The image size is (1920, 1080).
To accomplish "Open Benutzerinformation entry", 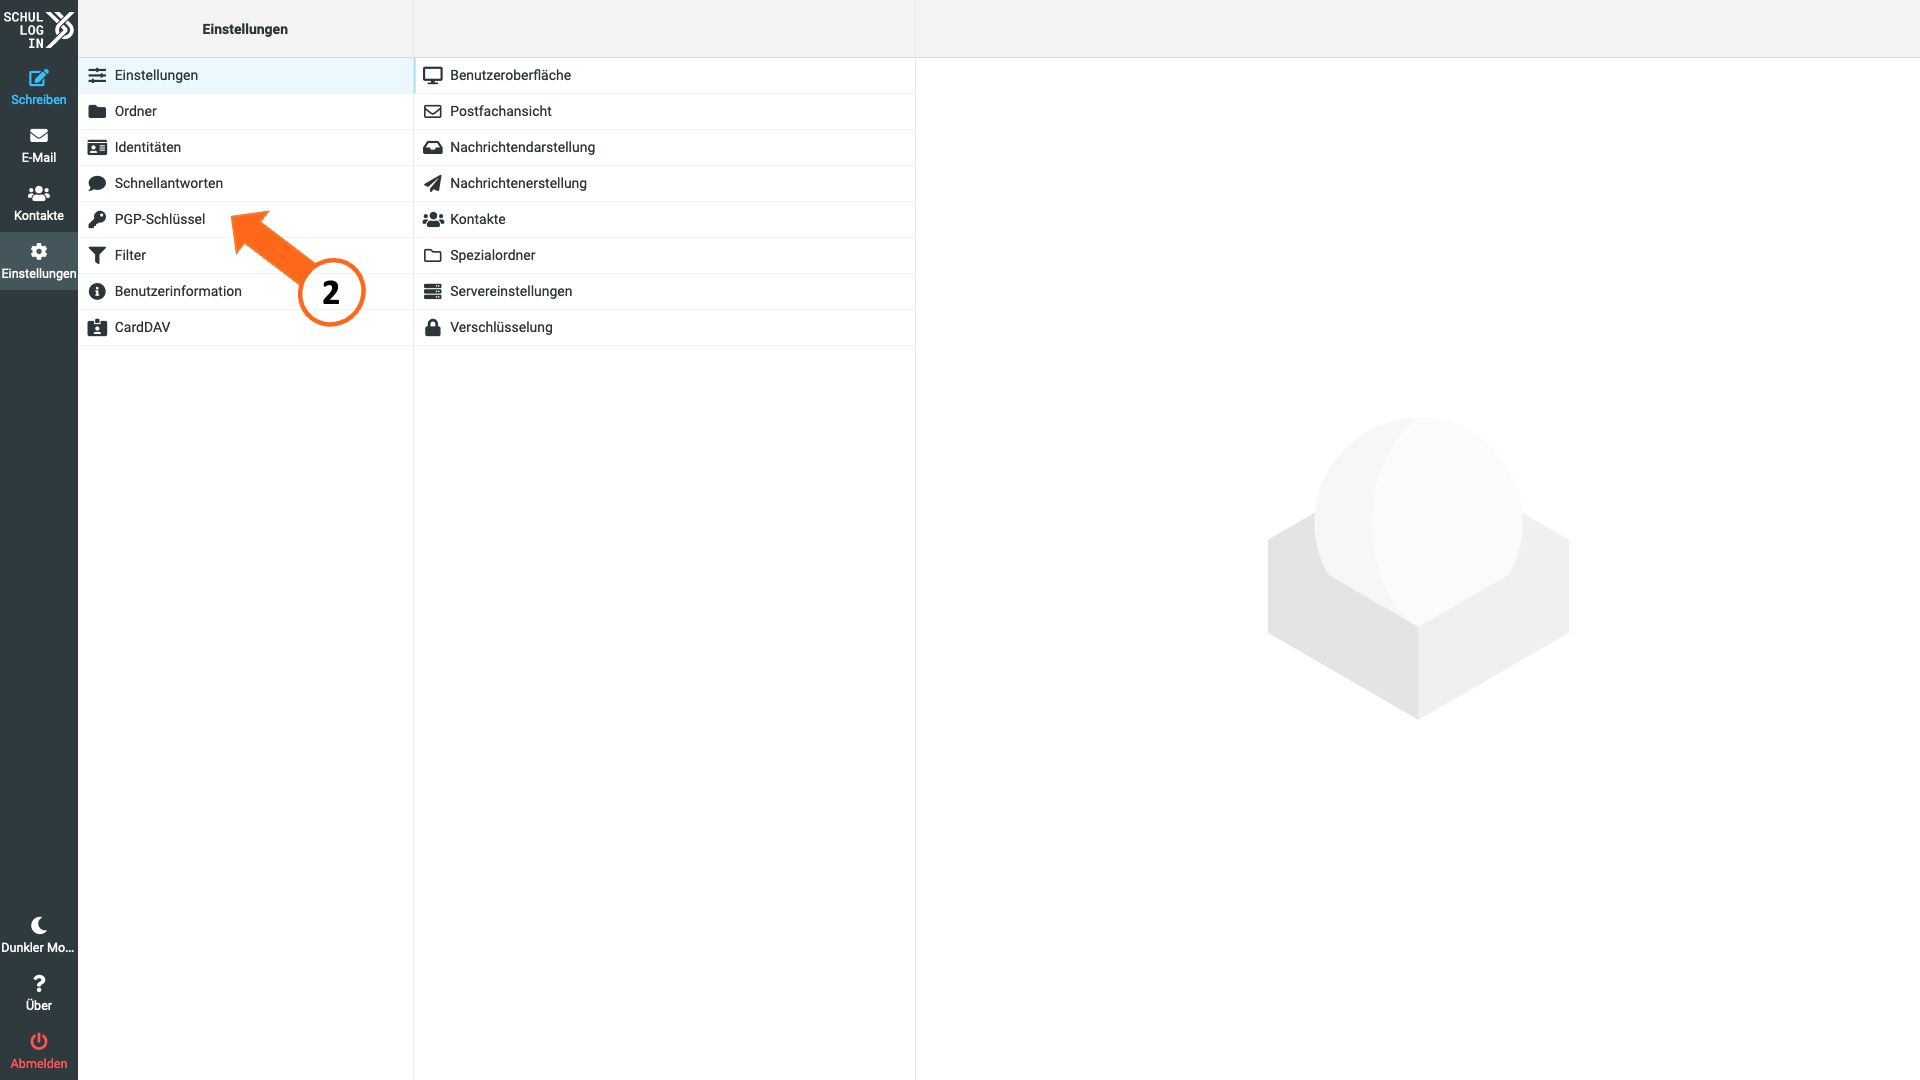I will tap(246, 291).
